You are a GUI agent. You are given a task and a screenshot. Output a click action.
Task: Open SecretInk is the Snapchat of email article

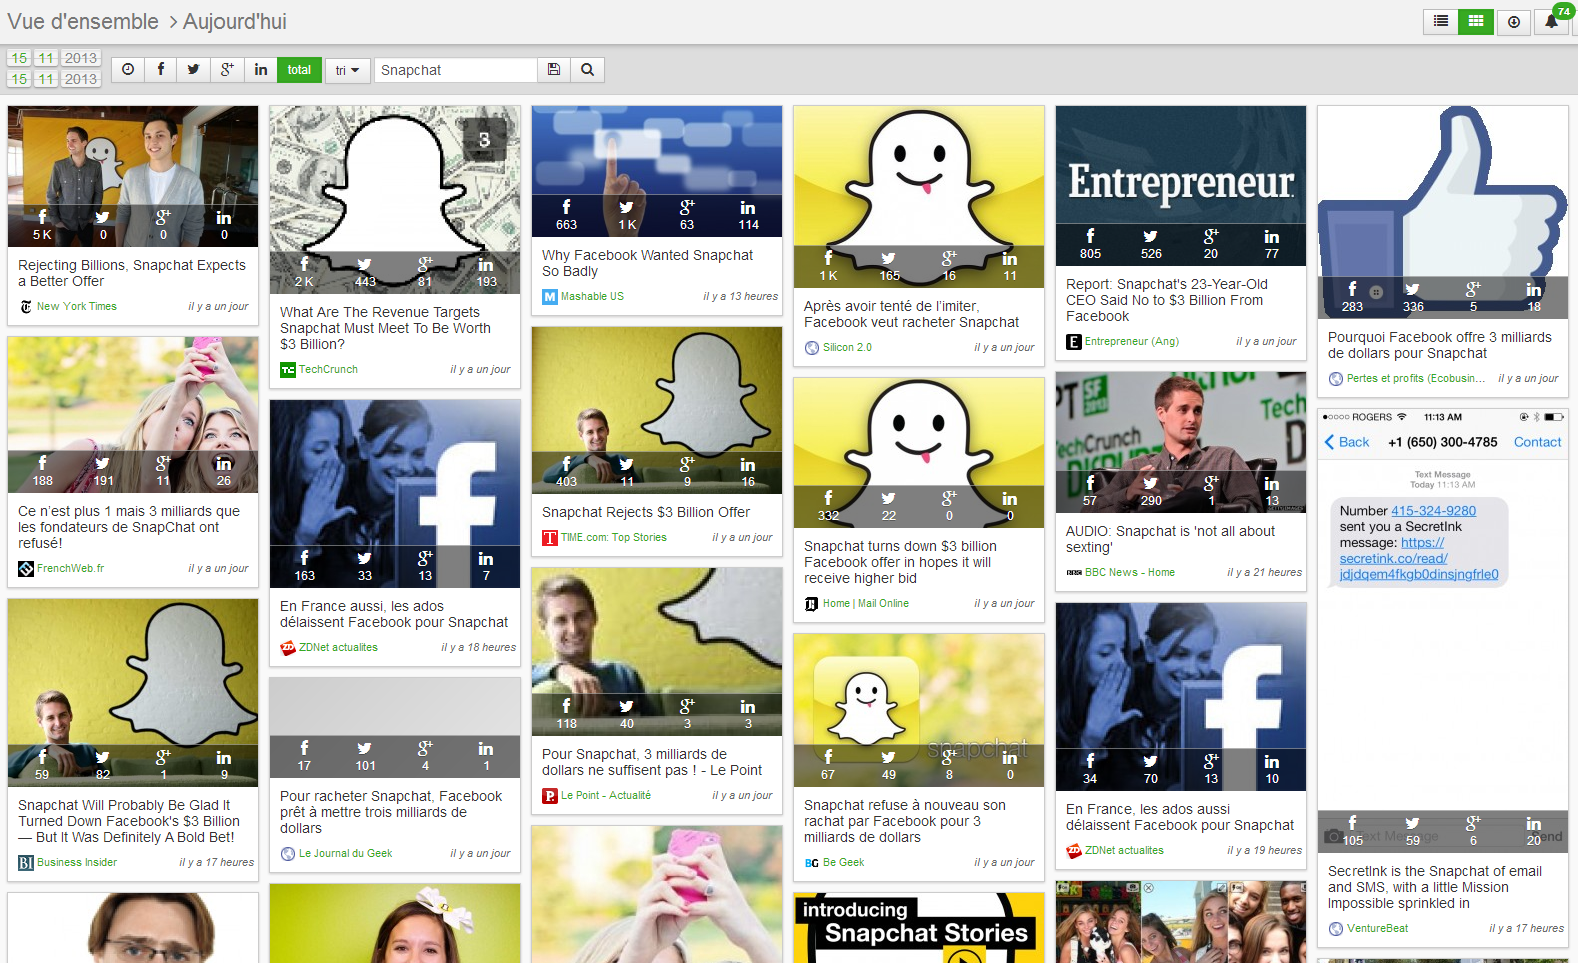1435,887
